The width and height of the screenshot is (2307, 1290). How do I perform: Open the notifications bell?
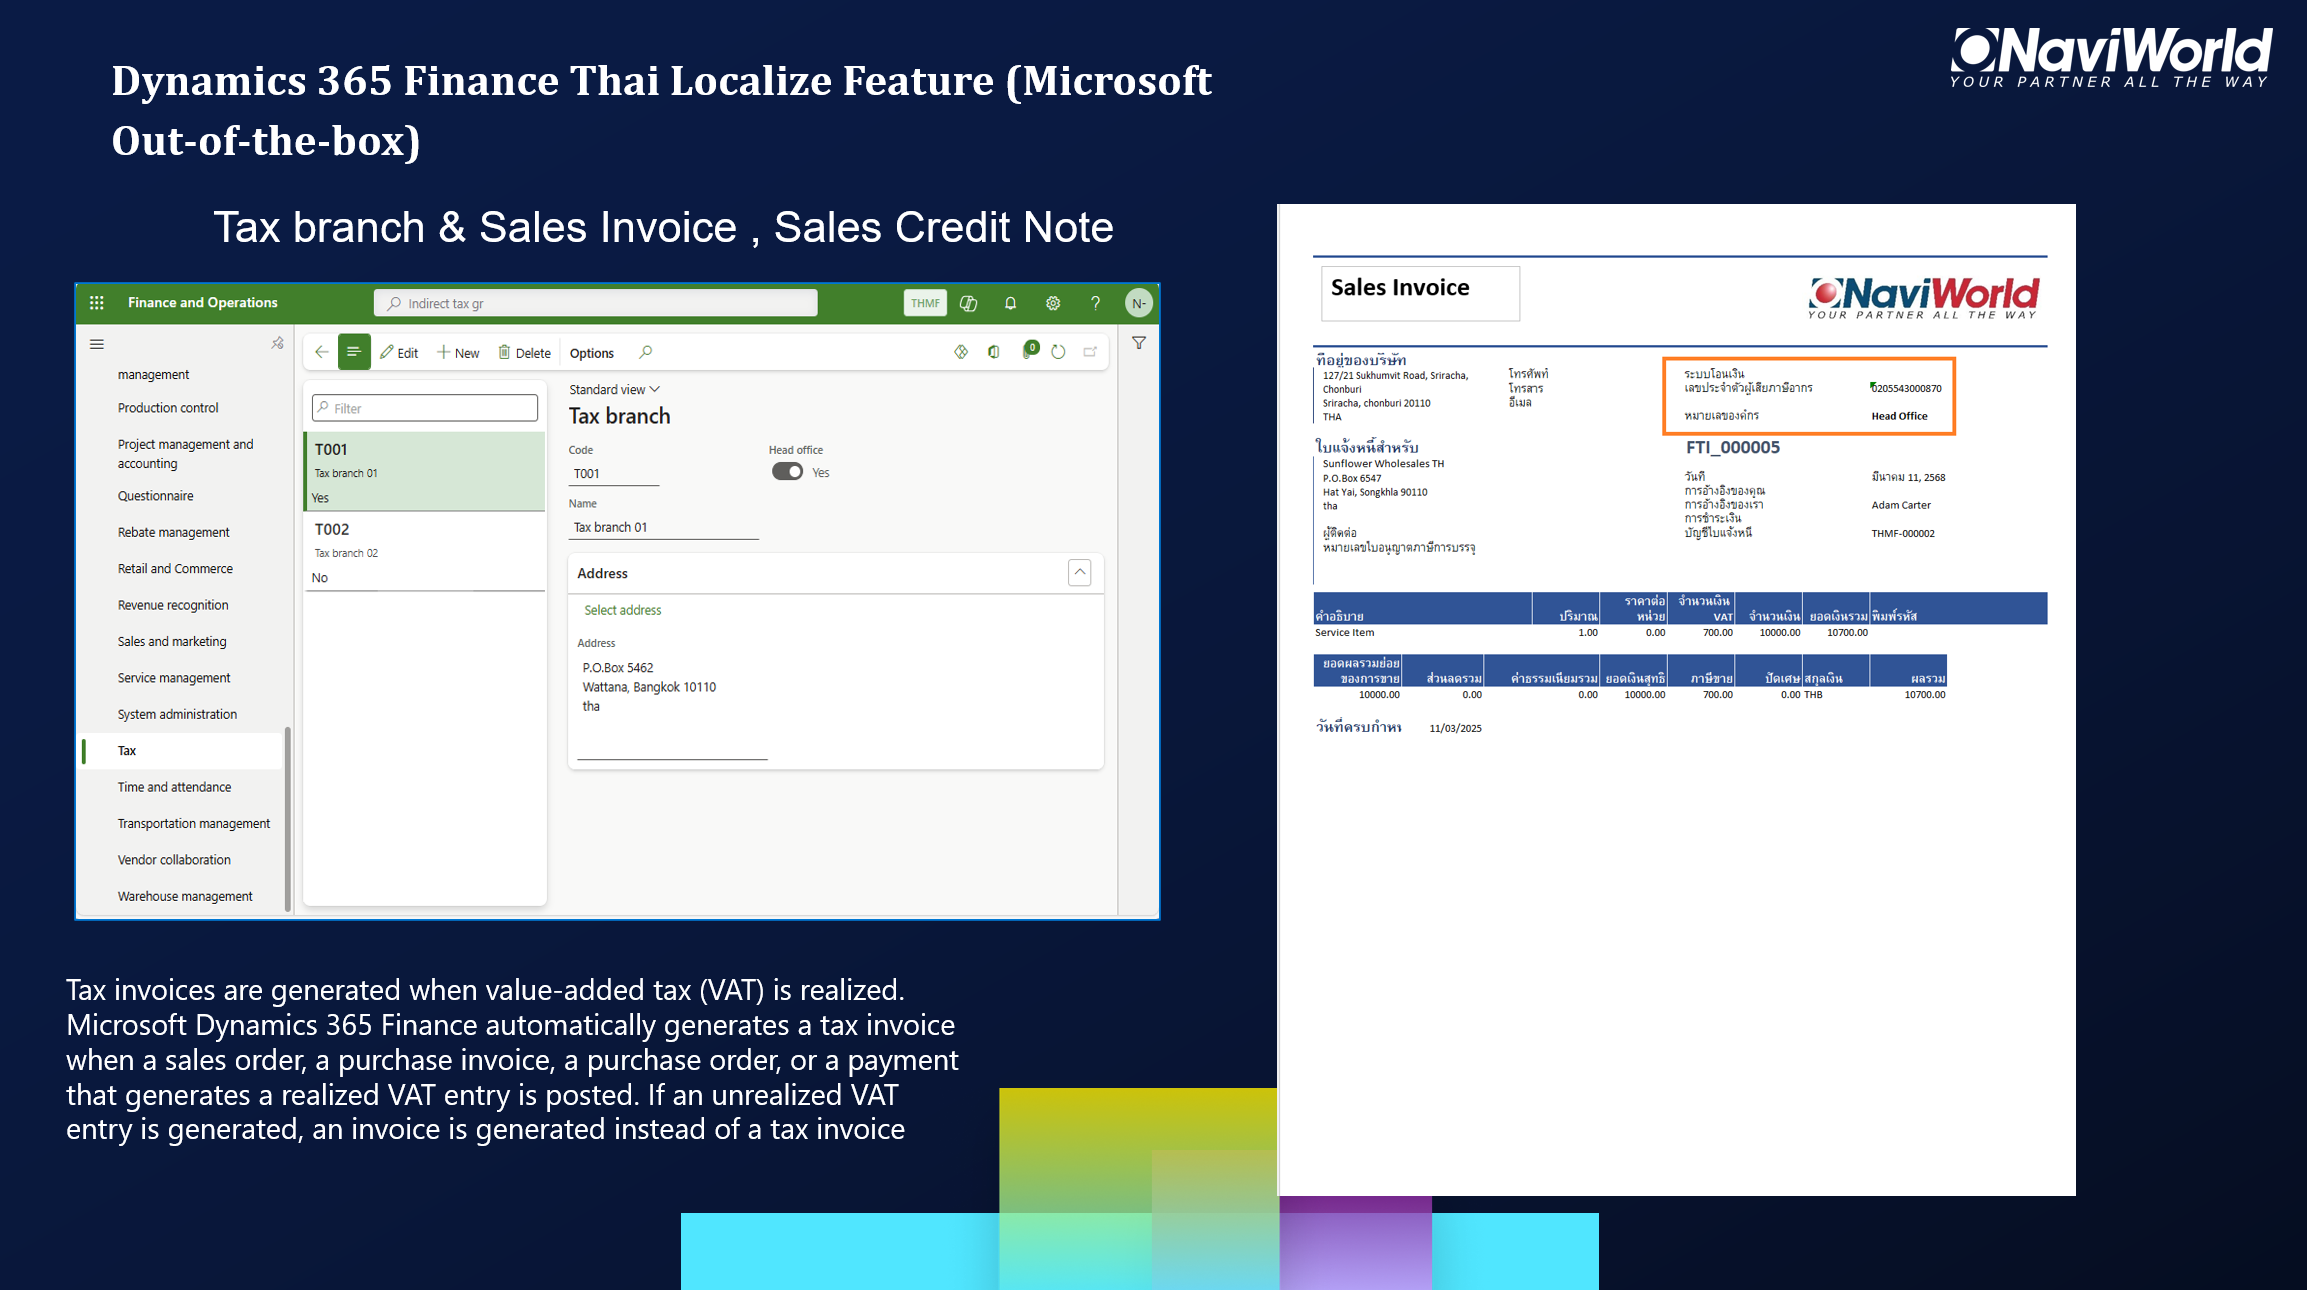(1010, 303)
